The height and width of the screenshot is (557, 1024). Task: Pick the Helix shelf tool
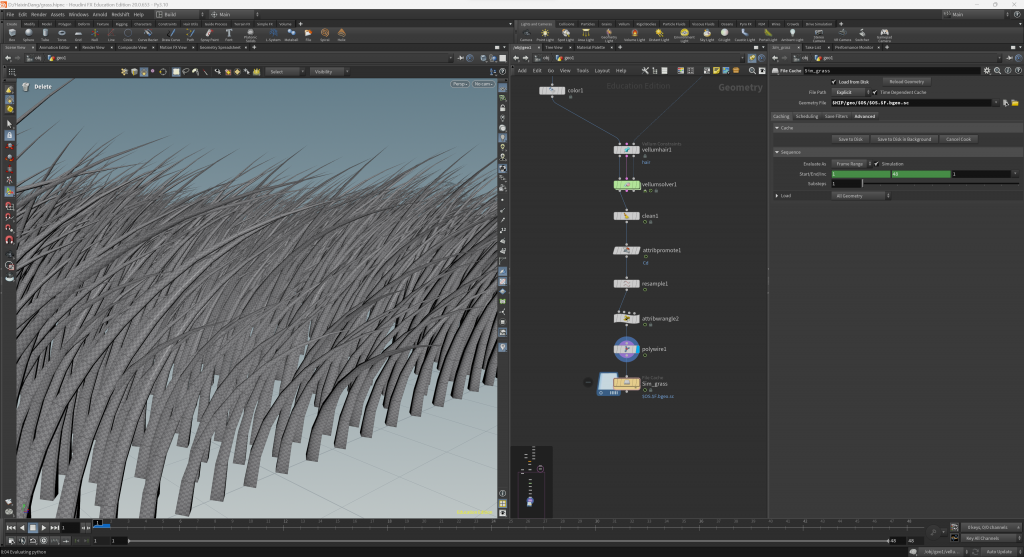click(341, 35)
